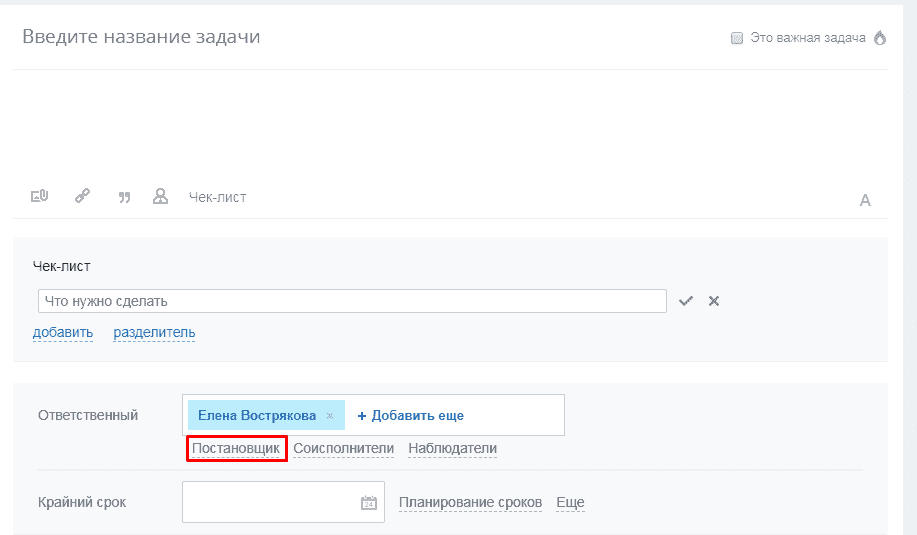The width and height of the screenshot is (917, 535).
Task: Open text formatting with the A icon
Action: click(865, 200)
